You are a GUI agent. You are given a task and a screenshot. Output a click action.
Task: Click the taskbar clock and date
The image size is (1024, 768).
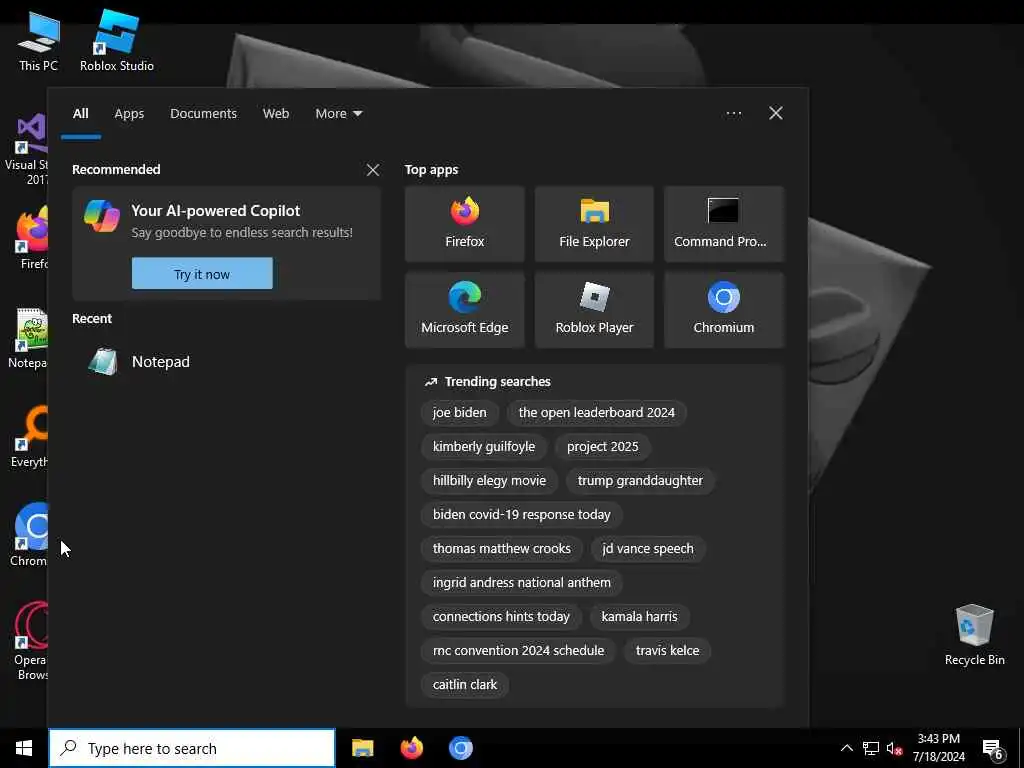tap(938, 748)
